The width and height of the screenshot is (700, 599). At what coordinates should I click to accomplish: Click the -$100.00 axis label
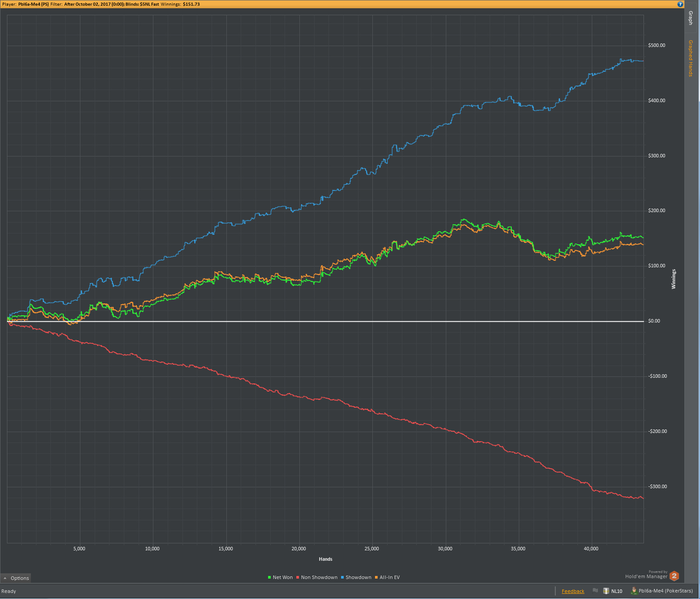pos(658,376)
